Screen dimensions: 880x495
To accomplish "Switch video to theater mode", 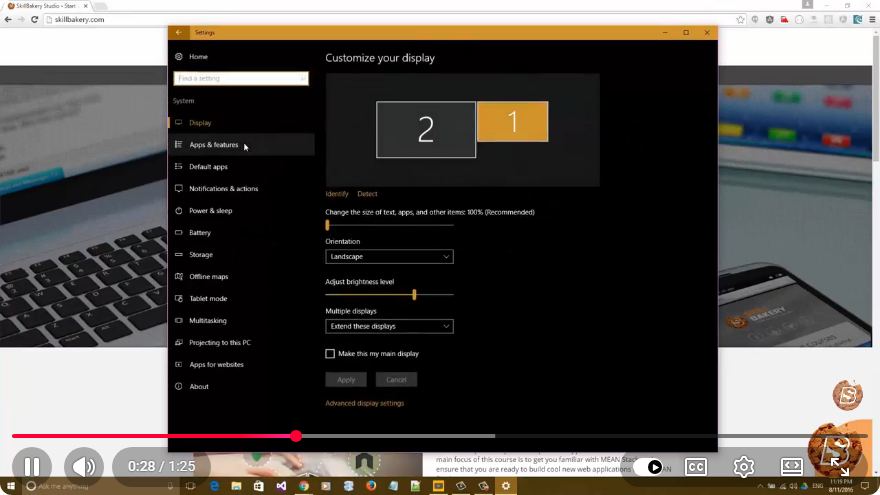I will pyautogui.click(x=791, y=467).
